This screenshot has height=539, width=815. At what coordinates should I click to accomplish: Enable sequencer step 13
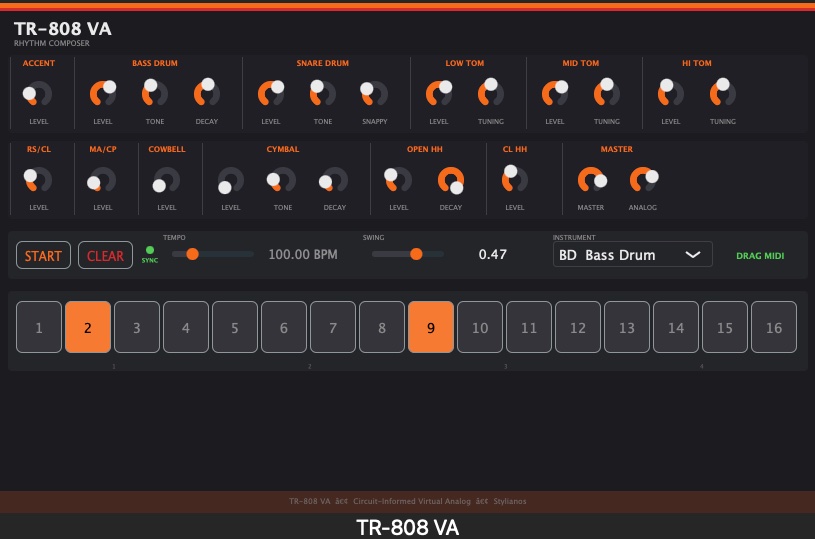[x=627, y=327]
